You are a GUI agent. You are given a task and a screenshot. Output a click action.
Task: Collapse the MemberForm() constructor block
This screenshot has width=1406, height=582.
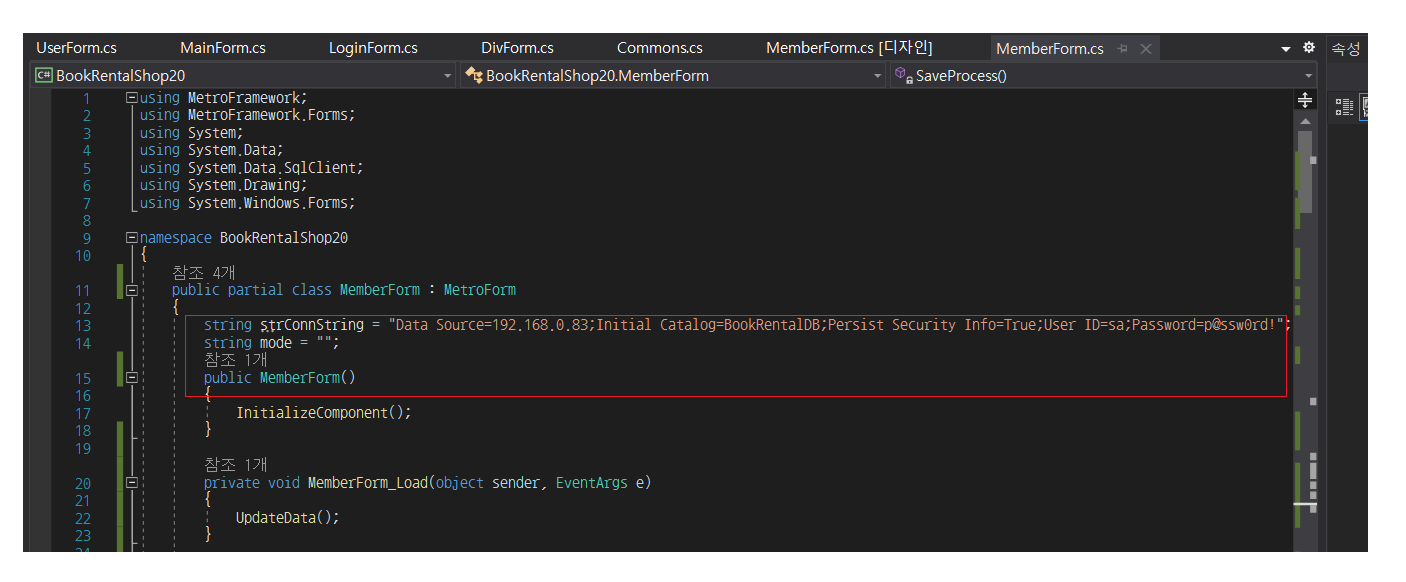pos(131,378)
